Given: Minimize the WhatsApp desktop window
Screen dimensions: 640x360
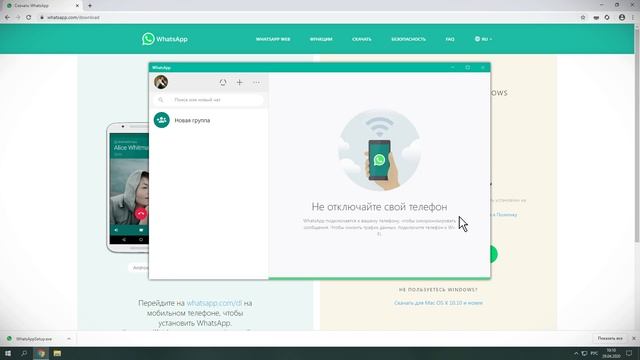Looking at the screenshot, I should tap(453, 67).
